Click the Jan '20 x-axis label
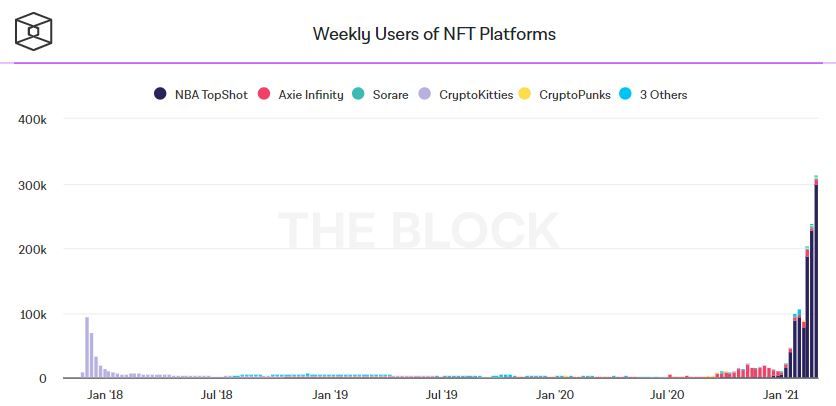The width and height of the screenshot is (836, 406). (x=554, y=395)
